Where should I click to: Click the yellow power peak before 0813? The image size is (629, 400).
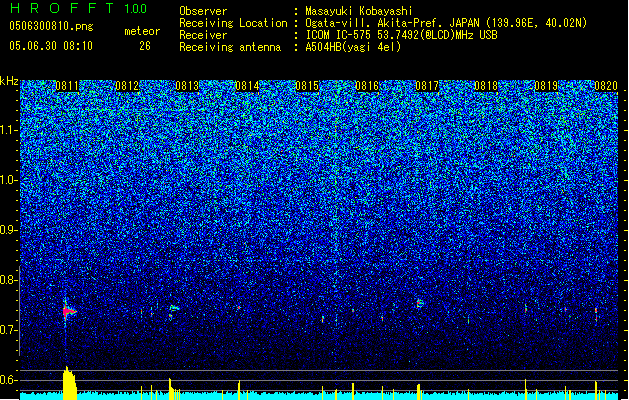(171, 389)
